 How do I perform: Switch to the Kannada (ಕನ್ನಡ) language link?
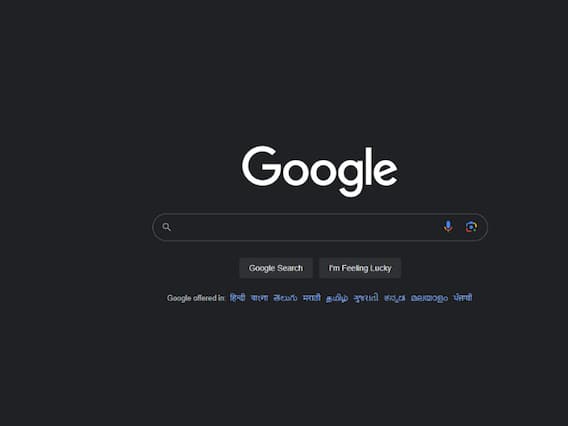click(x=394, y=298)
